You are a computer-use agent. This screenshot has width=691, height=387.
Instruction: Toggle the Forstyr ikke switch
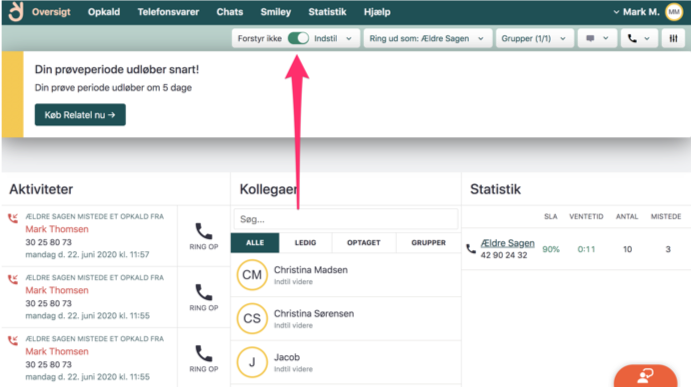point(298,38)
